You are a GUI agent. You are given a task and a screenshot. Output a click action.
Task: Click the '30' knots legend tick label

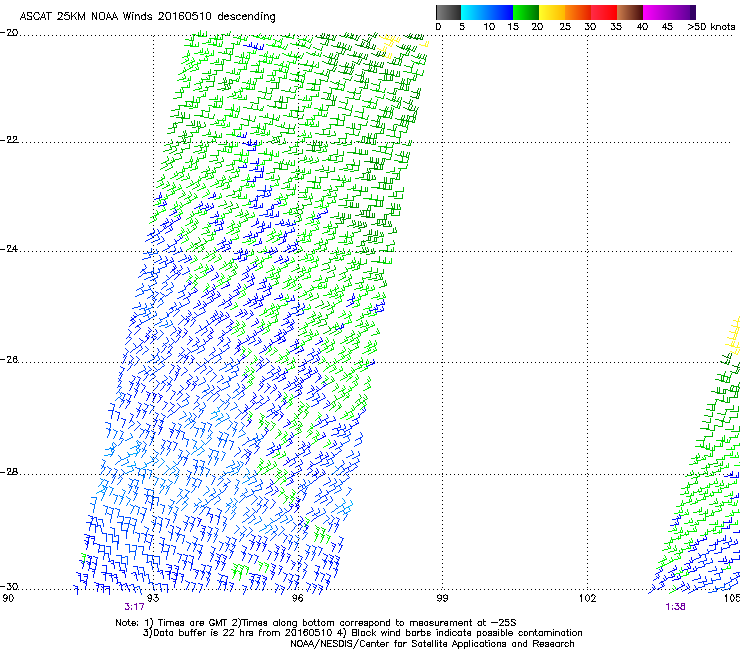pyautogui.click(x=590, y=27)
